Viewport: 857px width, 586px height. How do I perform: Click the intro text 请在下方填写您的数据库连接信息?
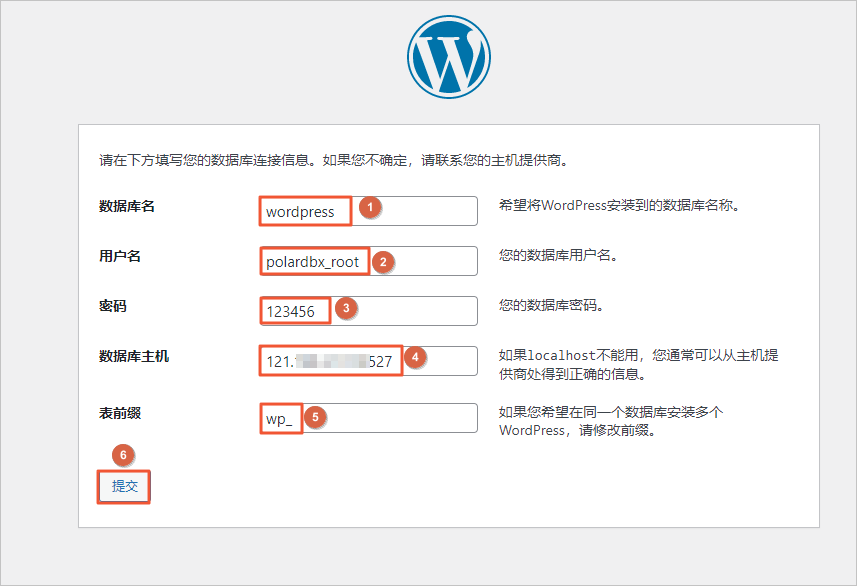pyautogui.click(x=334, y=160)
